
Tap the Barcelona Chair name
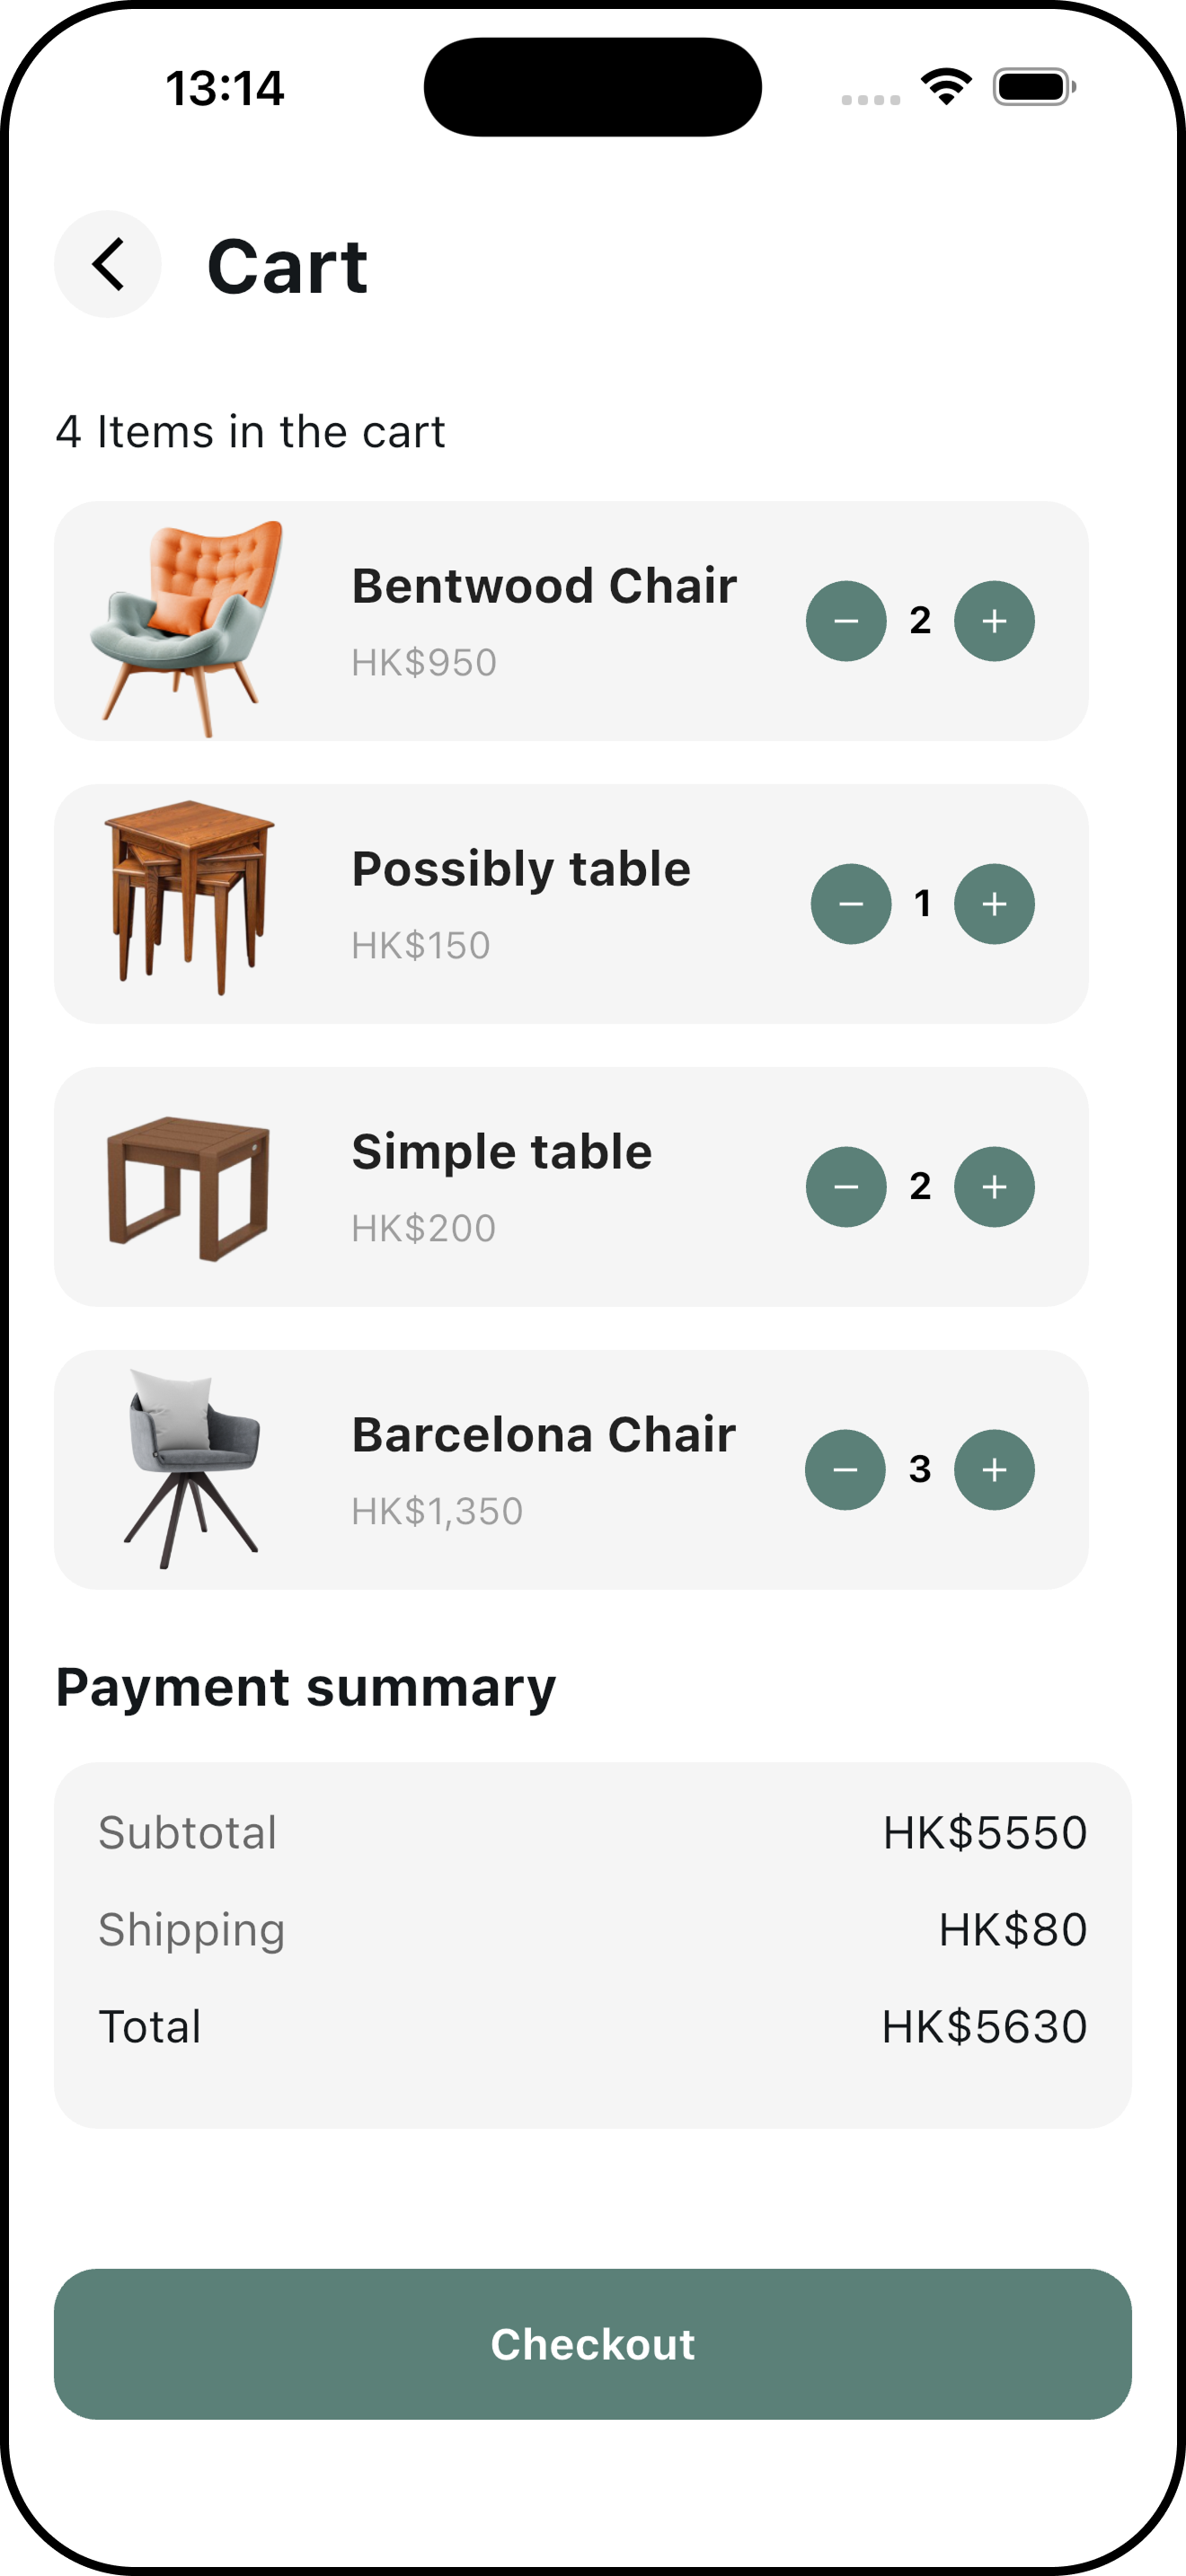point(543,1435)
